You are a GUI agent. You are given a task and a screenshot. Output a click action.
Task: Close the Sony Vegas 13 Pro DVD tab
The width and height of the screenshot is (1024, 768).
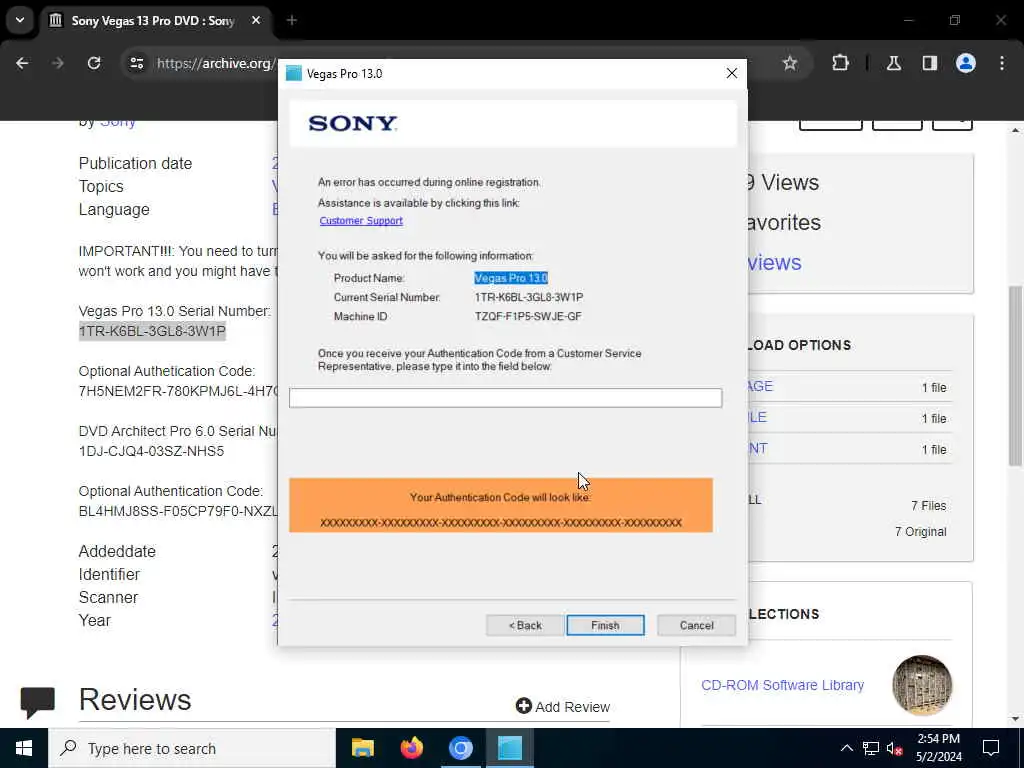[x=256, y=20]
